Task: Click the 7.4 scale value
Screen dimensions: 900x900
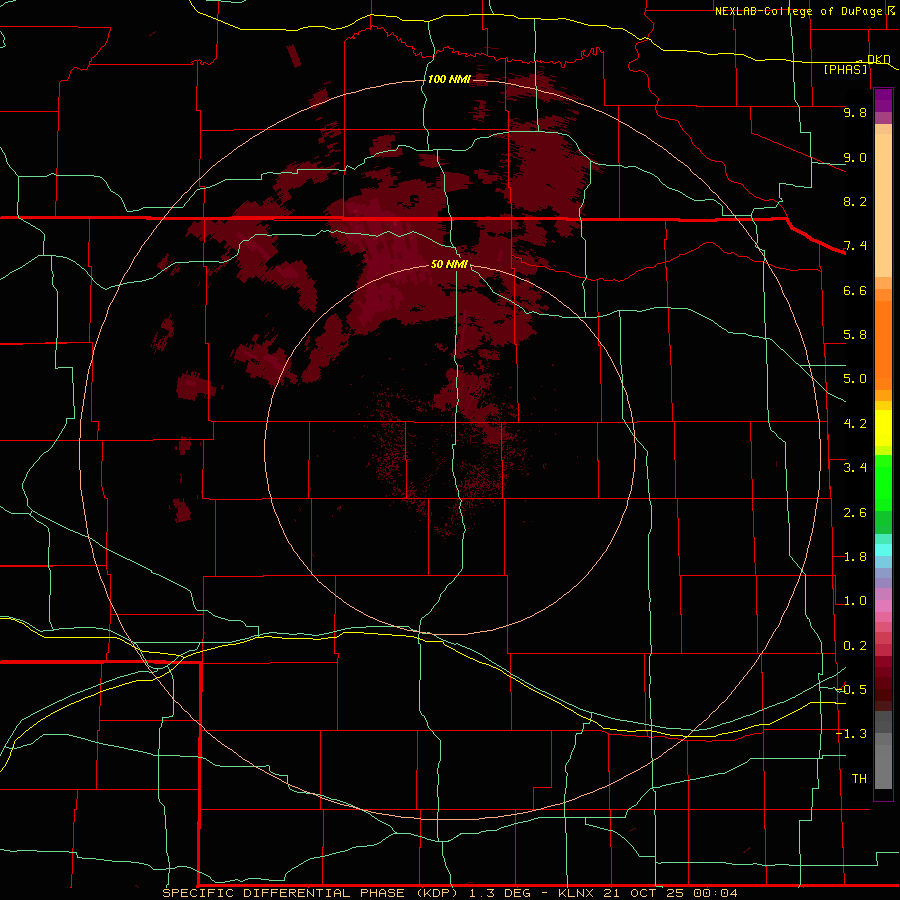Action: click(x=855, y=246)
